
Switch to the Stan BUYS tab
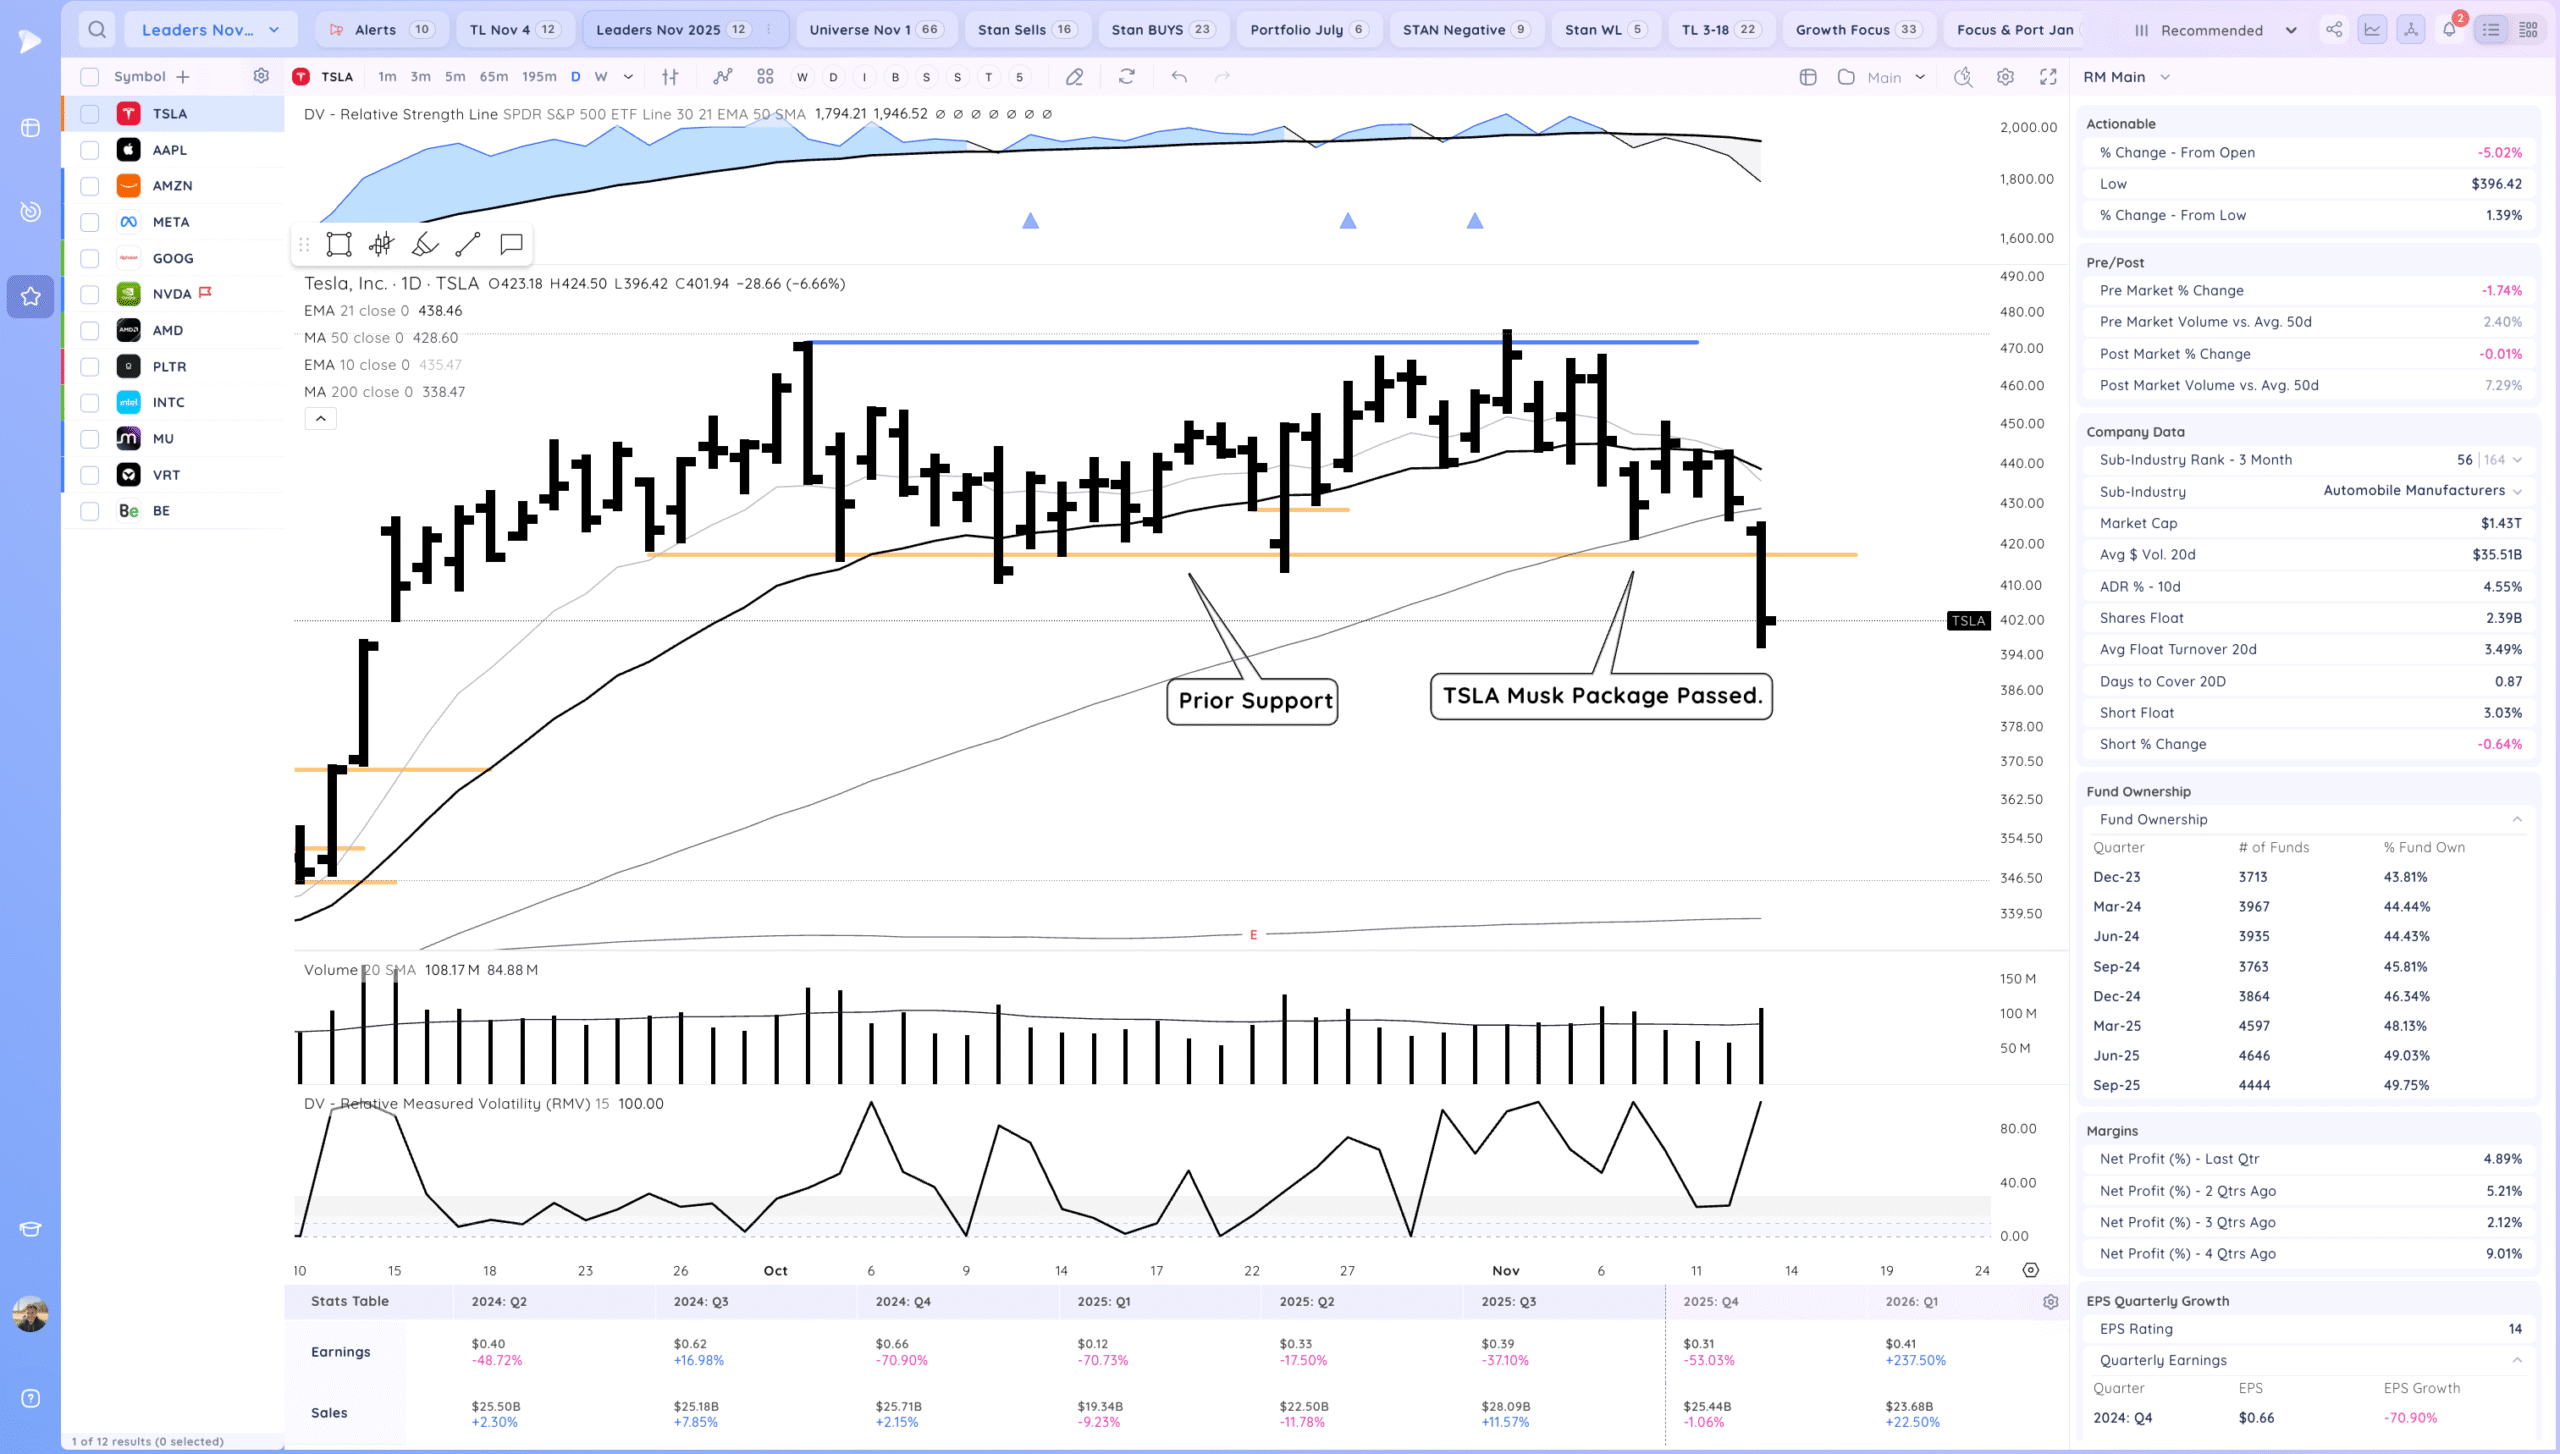(1161, 30)
